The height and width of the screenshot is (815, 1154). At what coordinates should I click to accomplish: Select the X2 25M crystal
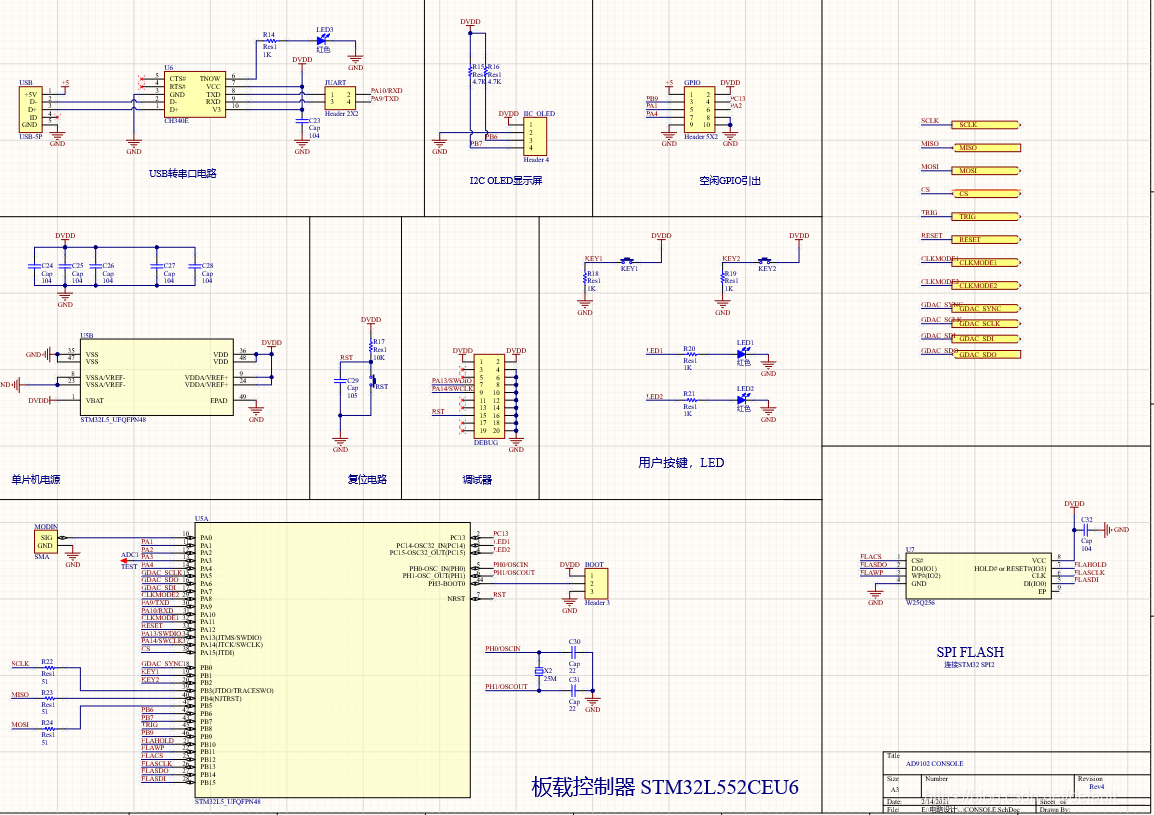(539, 671)
